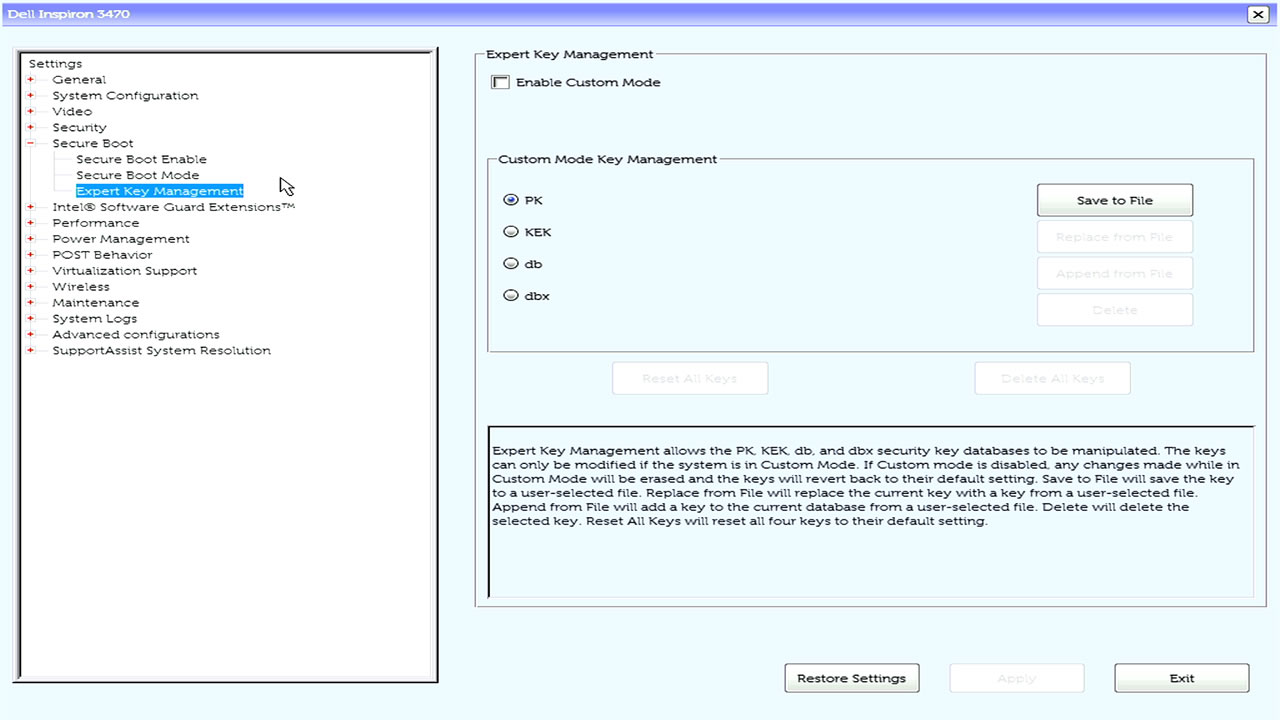Screen dimensions: 1280x720
Task: Open Secure Boot Mode page
Action: (137, 175)
